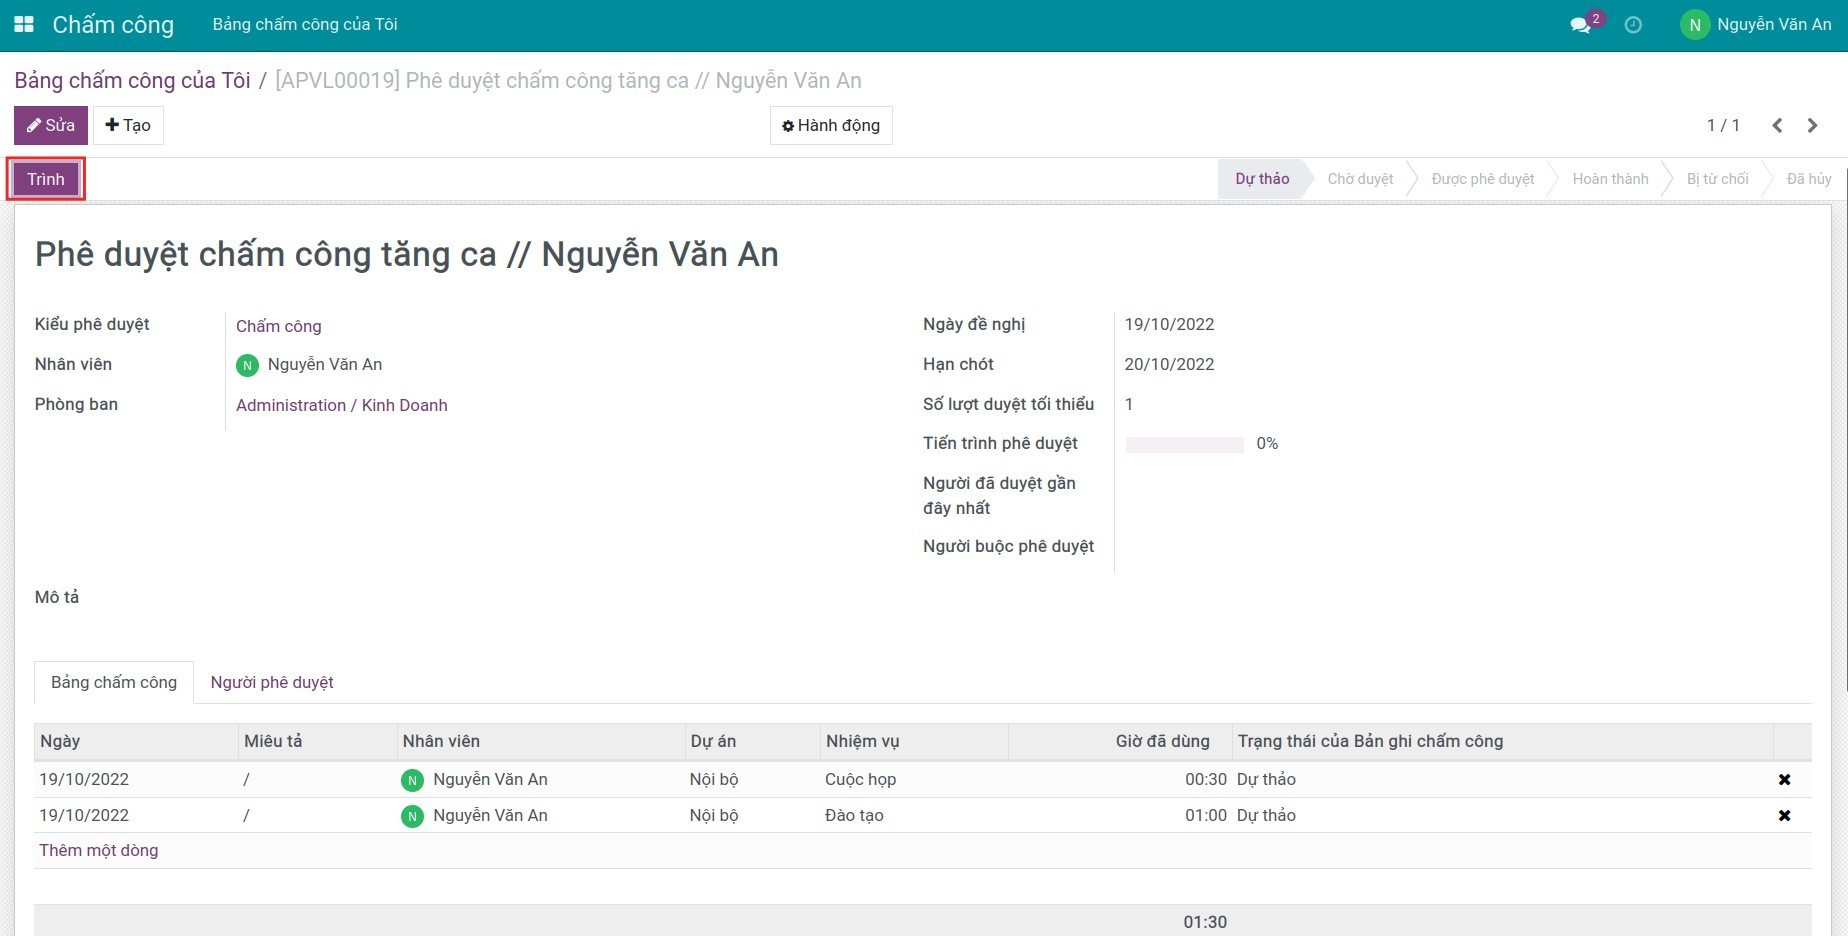Open the activities clock icon

(x=1633, y=25)
